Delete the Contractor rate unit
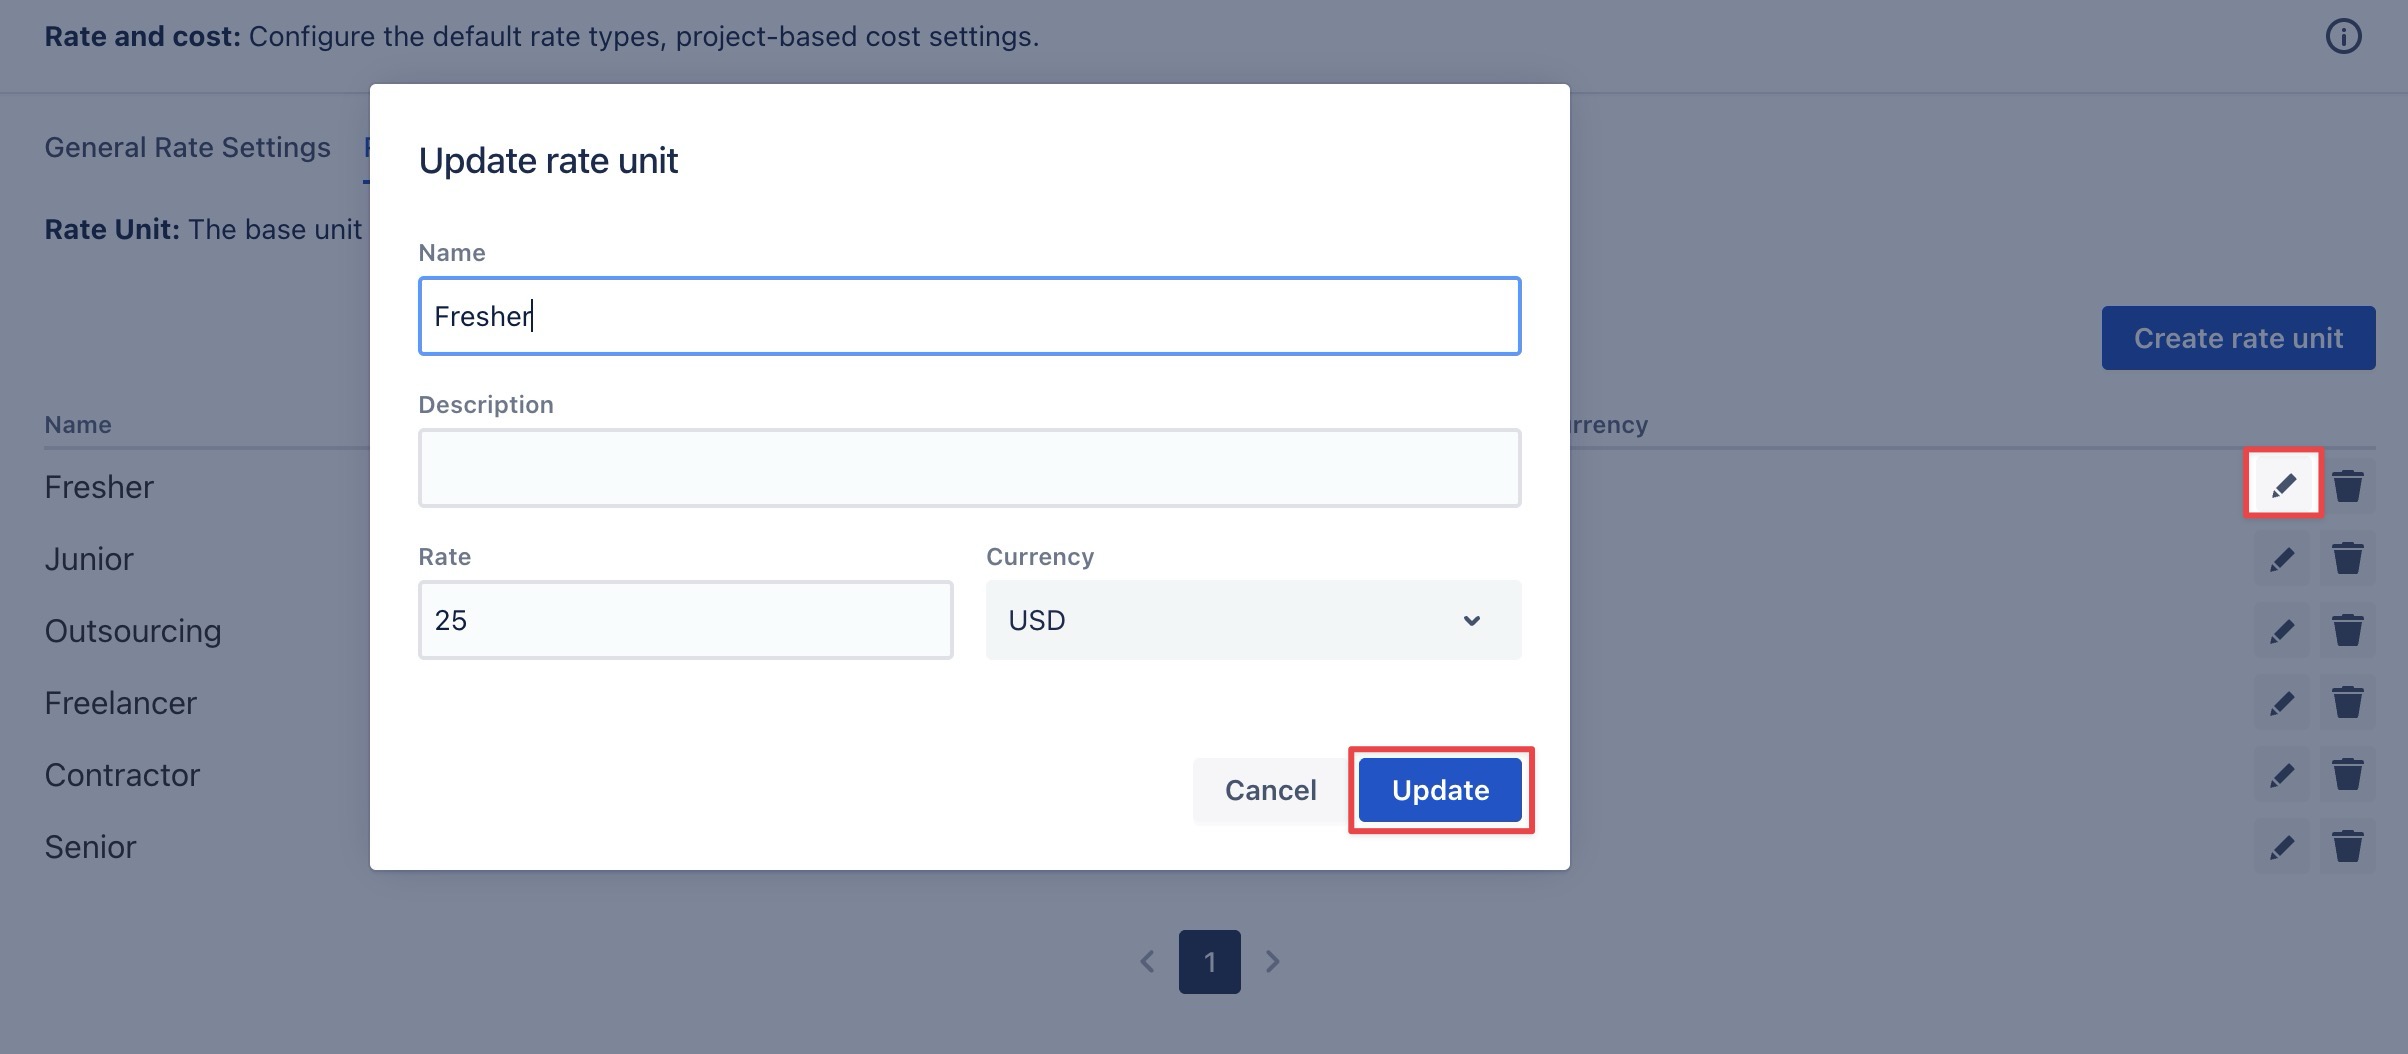 2347,774
